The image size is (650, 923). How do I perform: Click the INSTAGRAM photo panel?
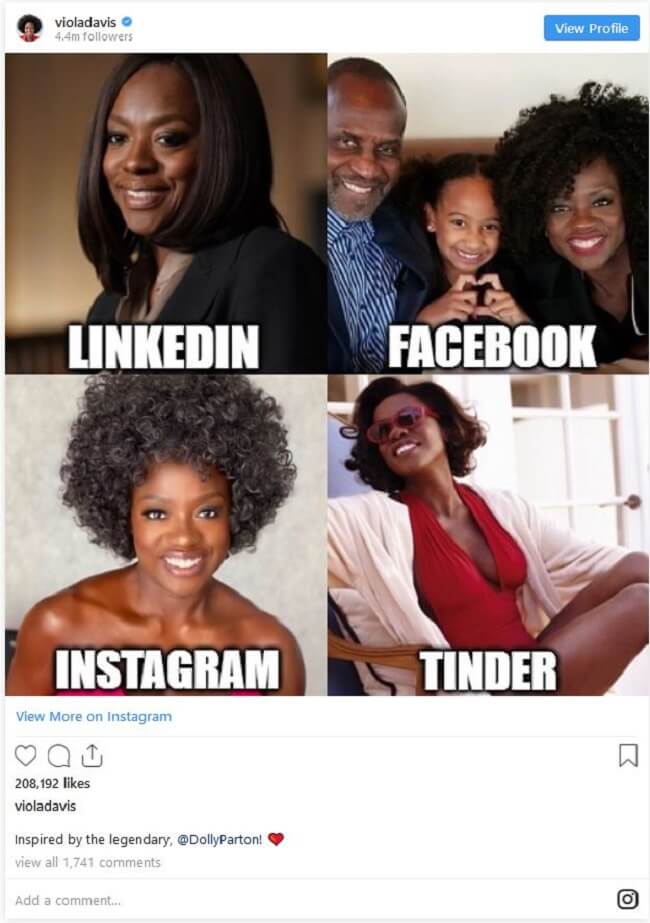click(x=166, y=535)
